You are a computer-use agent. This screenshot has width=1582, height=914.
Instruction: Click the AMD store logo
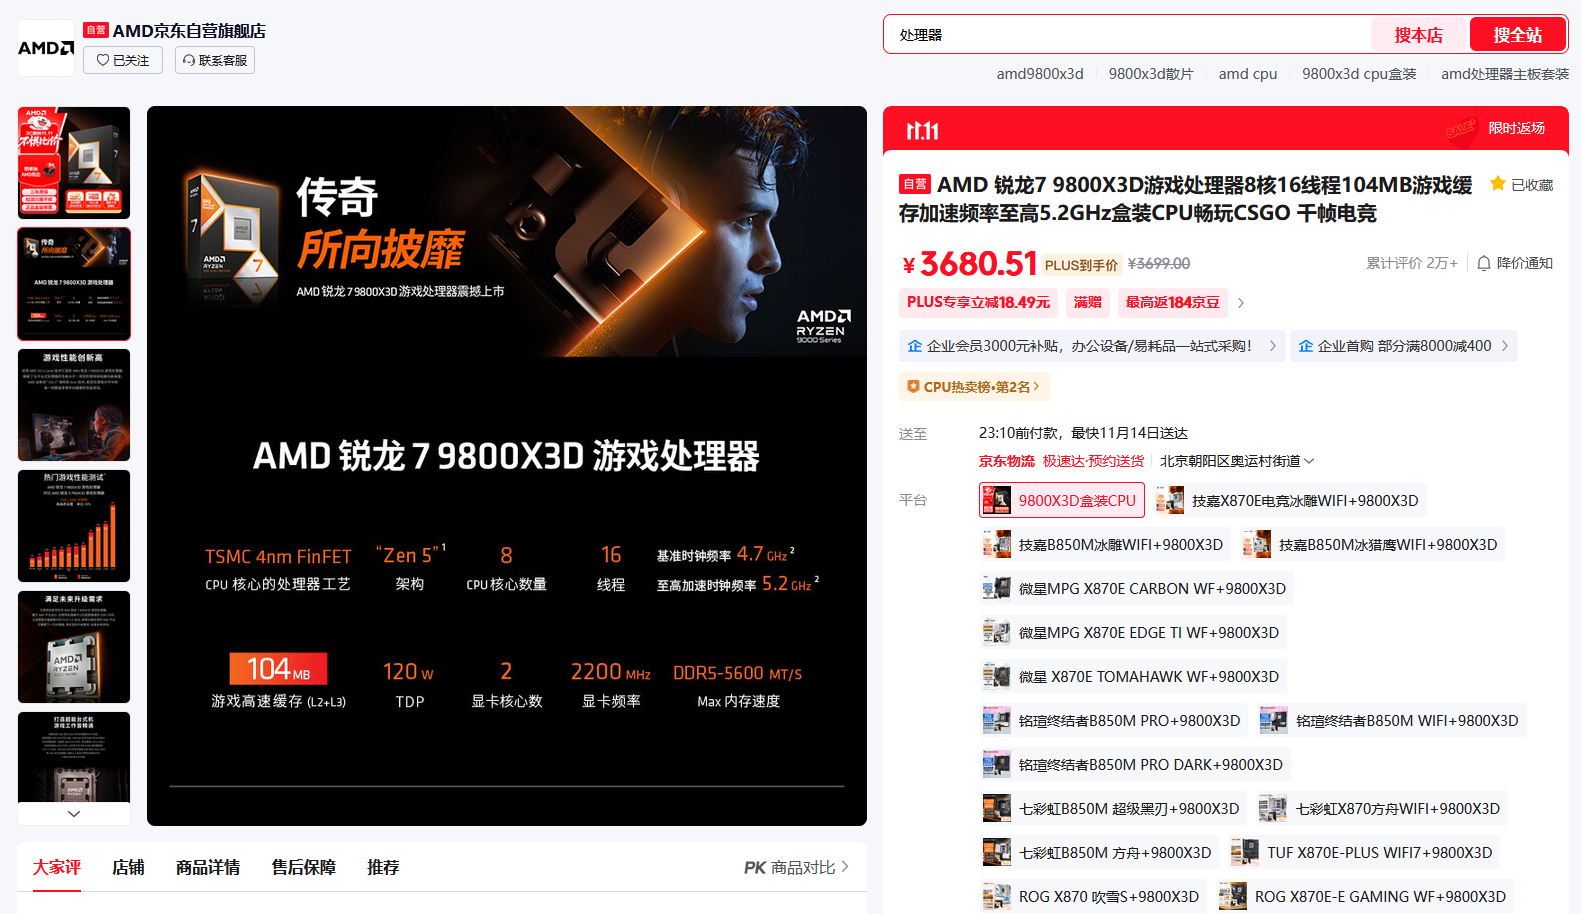[46, 48]
